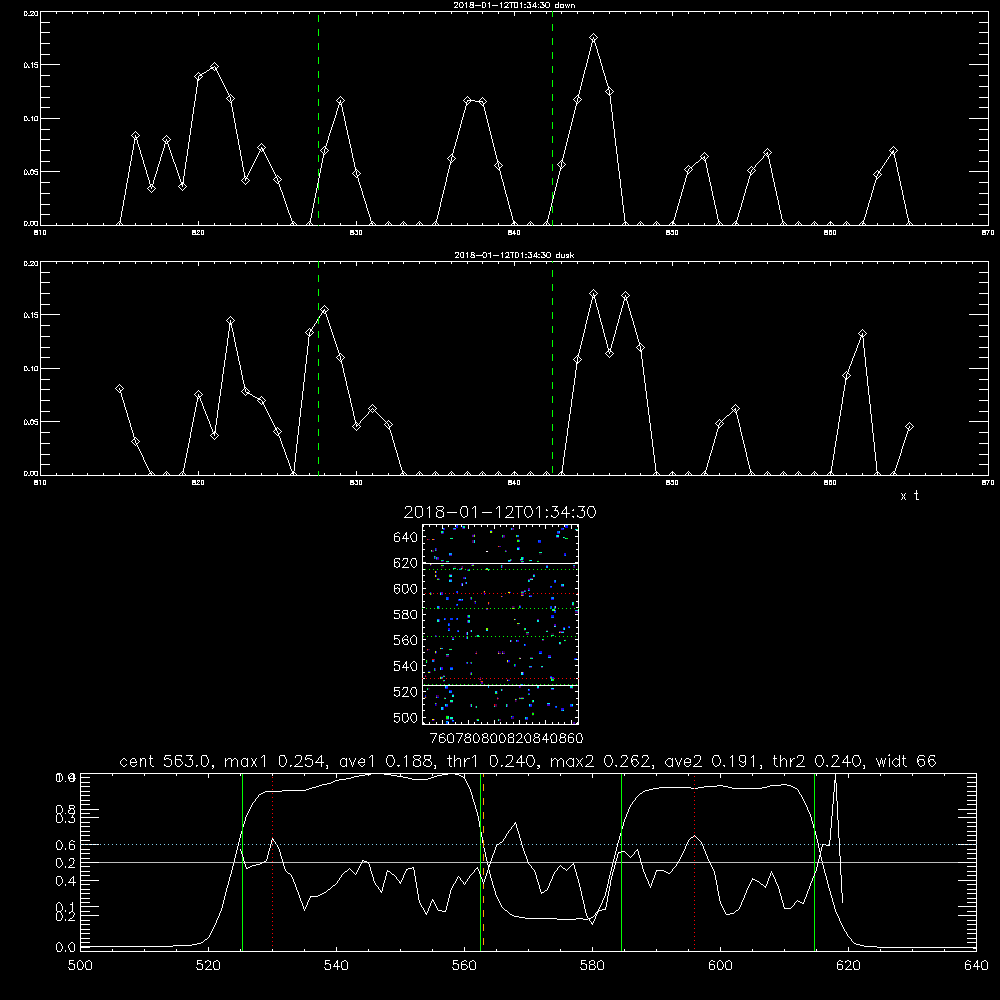This screenshot has width=1000, height=1000.
Task: Select the 'thr2 0.240' value text
Action: coord(818,761)
